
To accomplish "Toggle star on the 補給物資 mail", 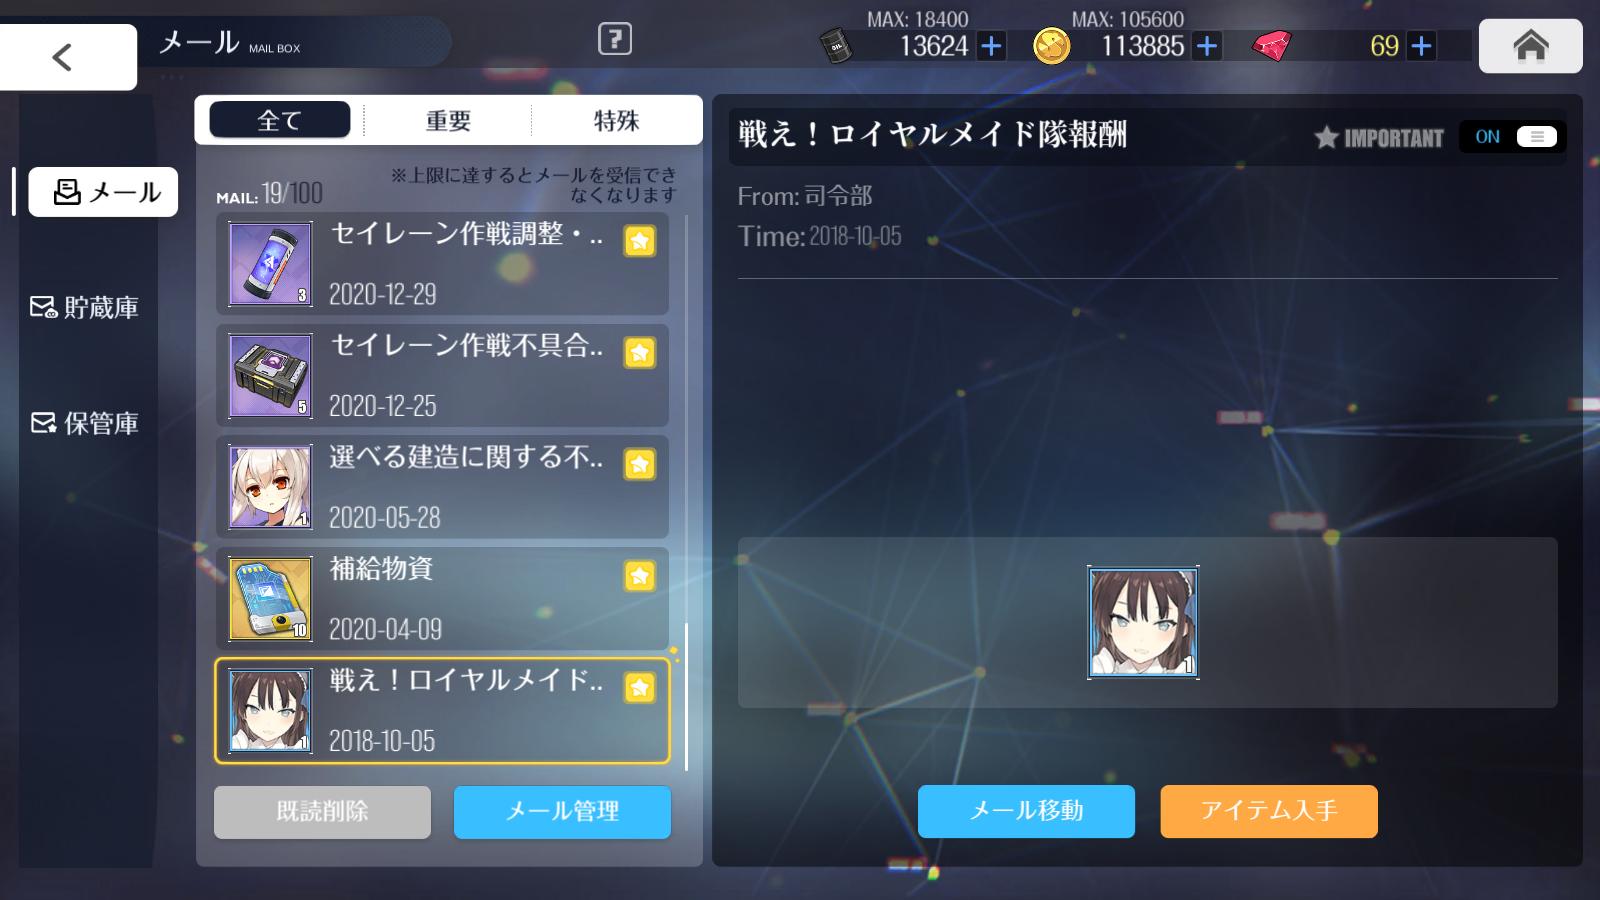I will click(x=640, y=576).
